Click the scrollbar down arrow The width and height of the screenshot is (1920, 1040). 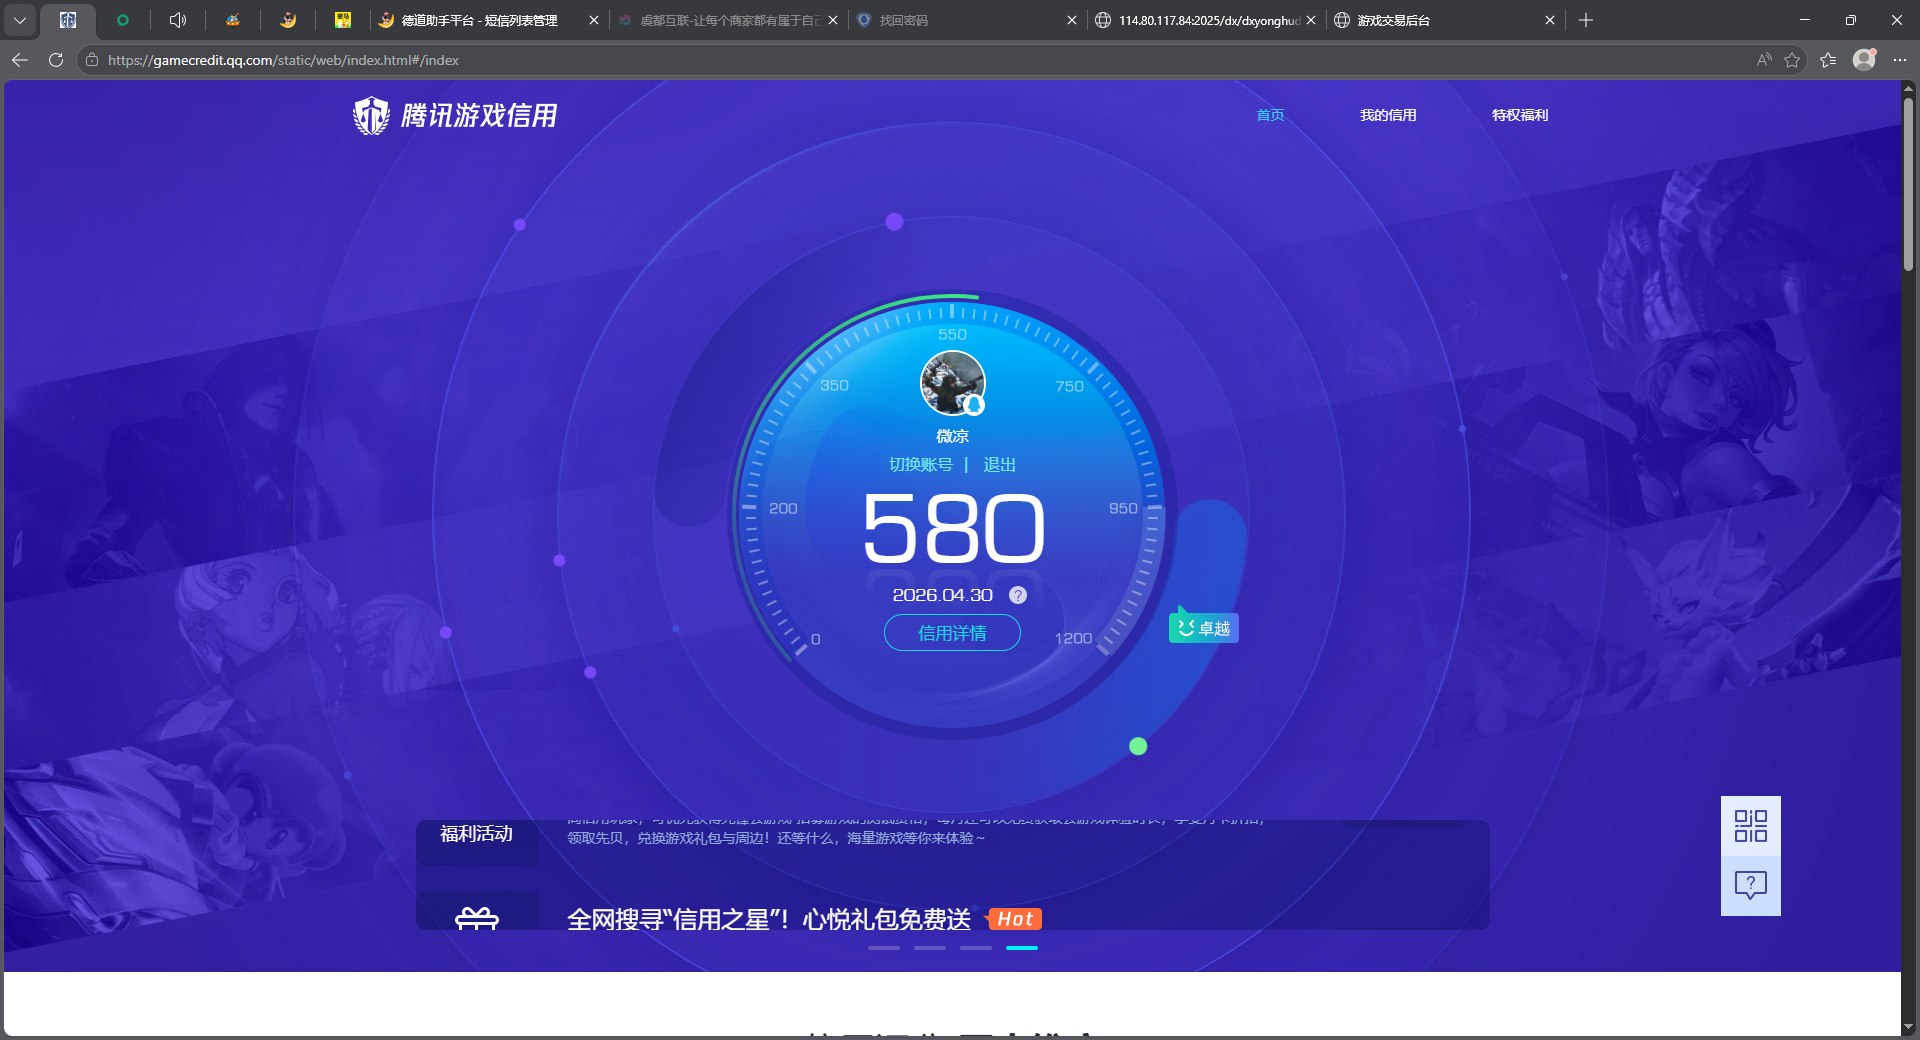pos(1909,1027)
